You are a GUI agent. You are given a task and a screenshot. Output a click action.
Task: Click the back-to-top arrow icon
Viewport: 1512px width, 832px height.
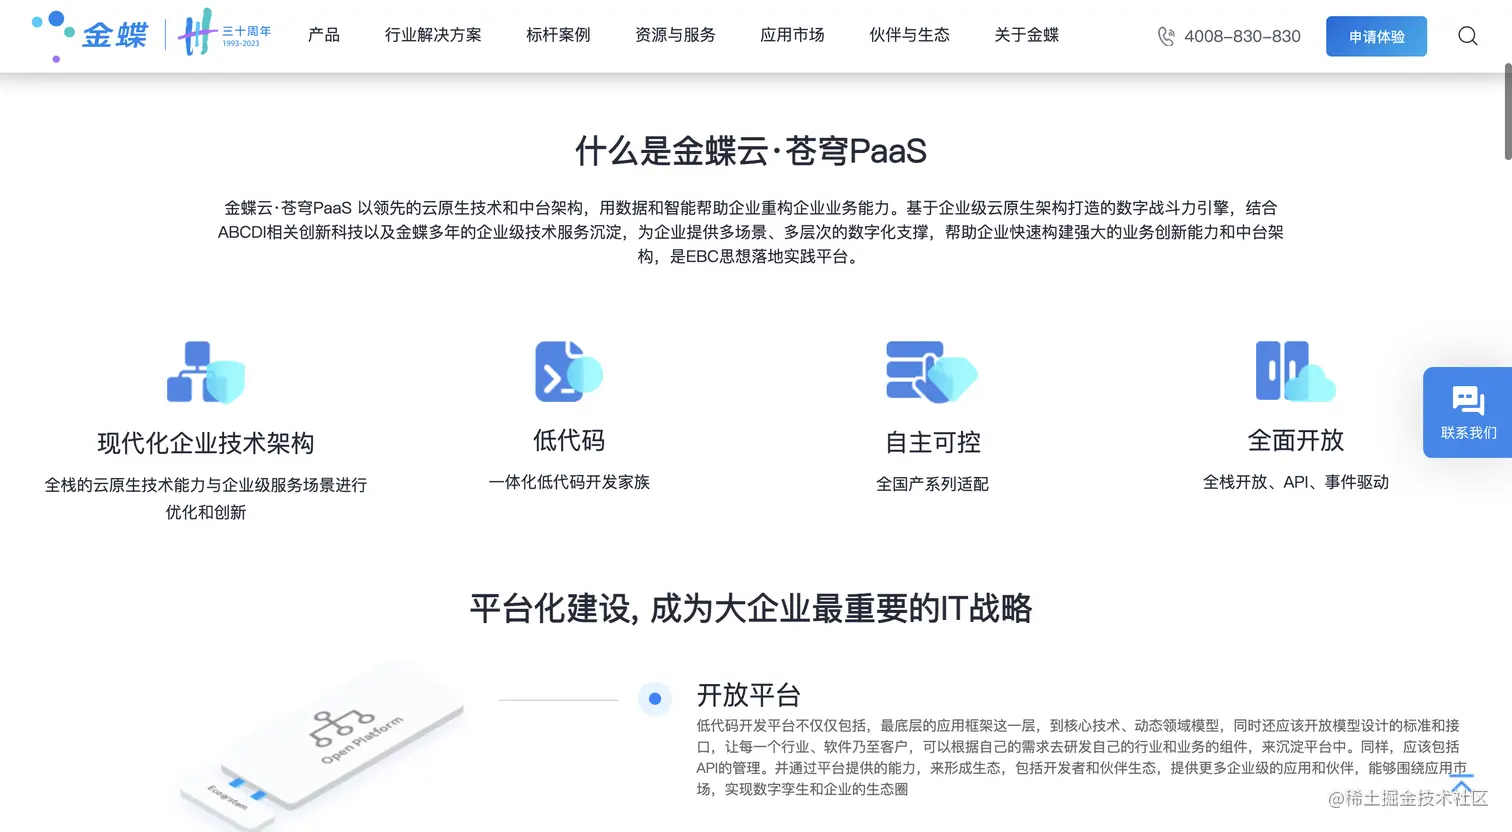click(1462, 782)
